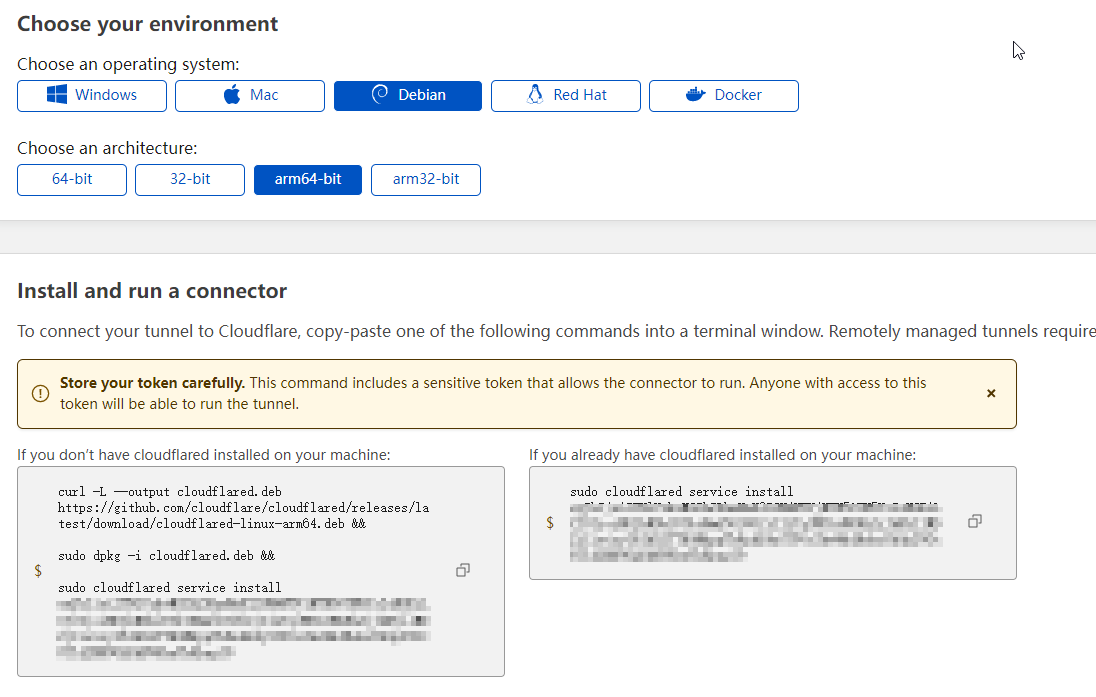Click the blurred token in right command box
The width and height of the screenshot is (1096, 697).
click(x=755, y=530)
